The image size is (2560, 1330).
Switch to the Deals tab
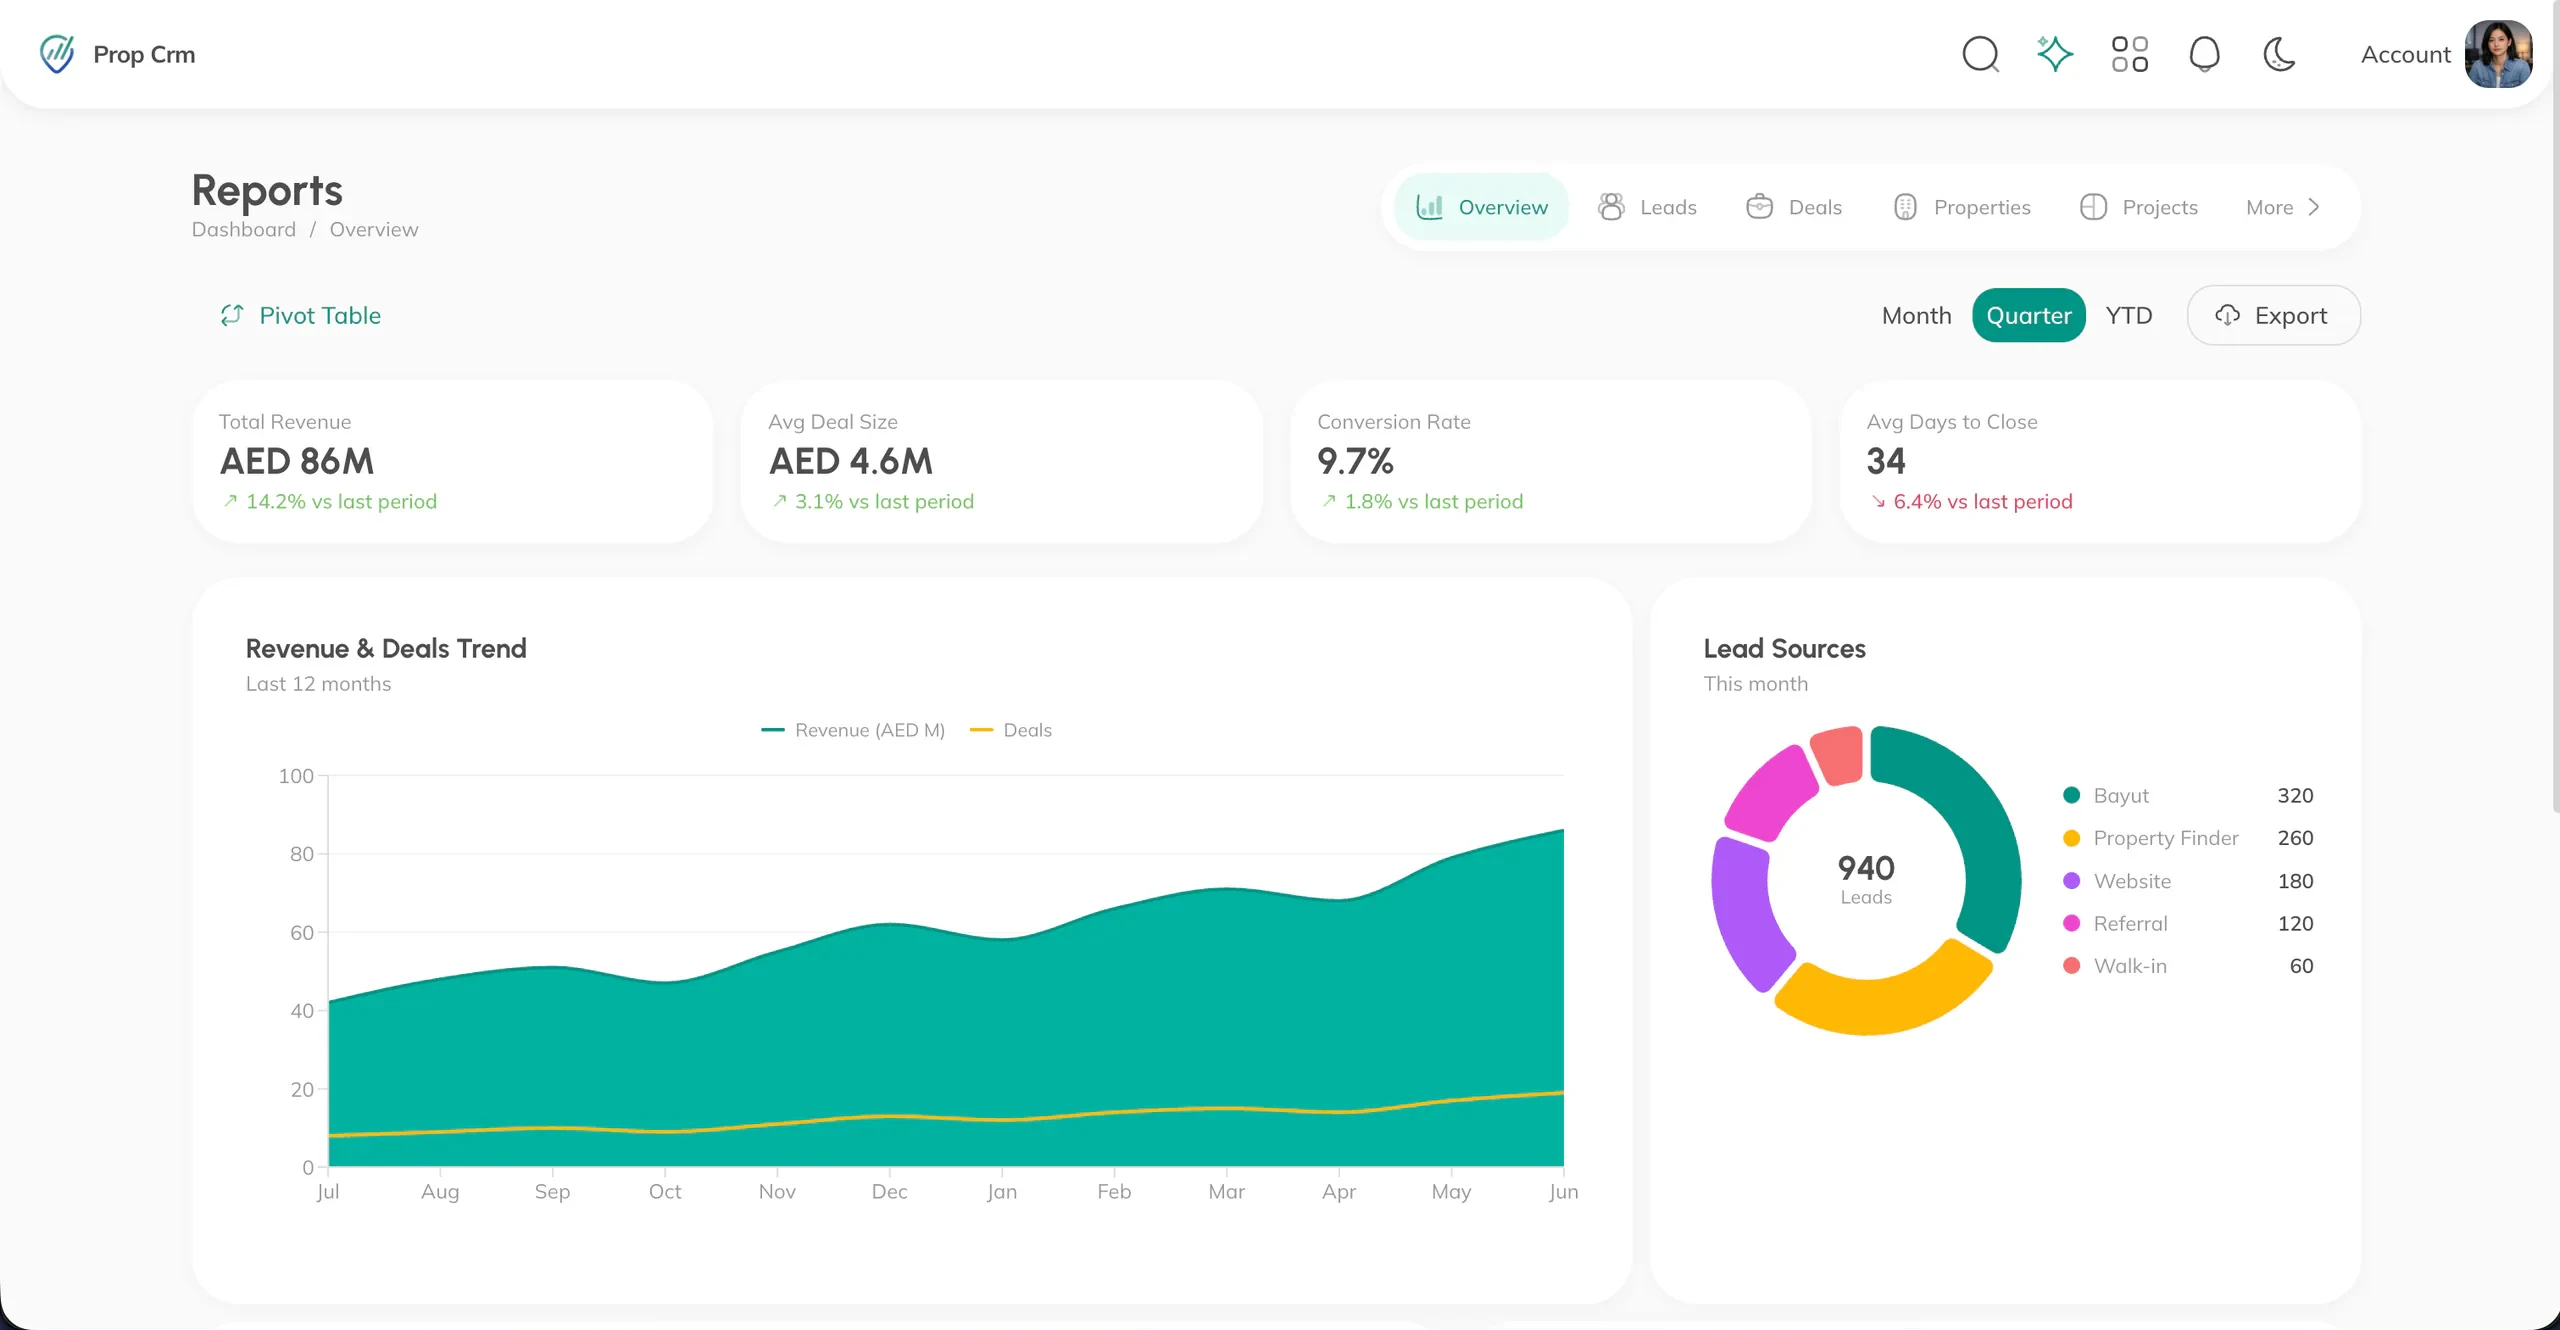tap(1794, 207)
